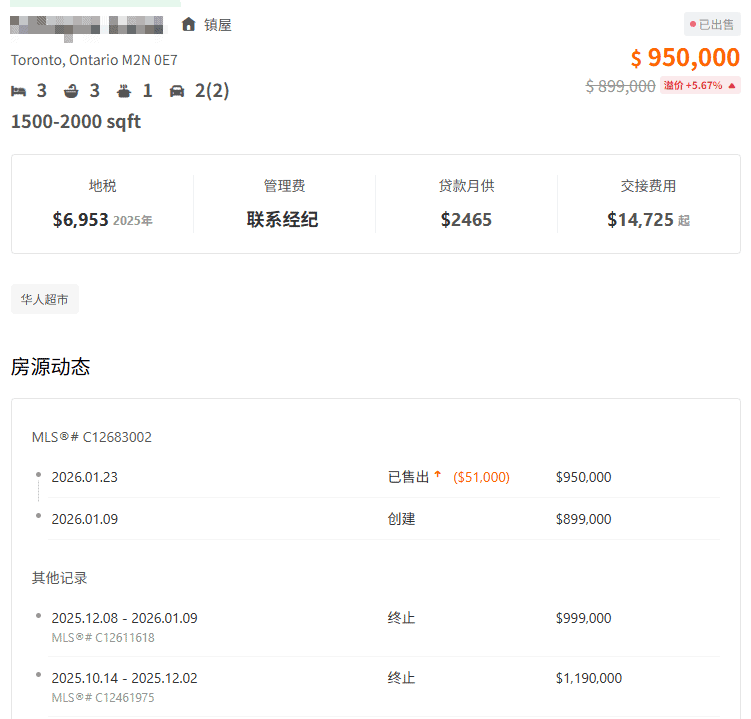Select the 华人超市 tag
The image size is (751, 719).
click(x=45, y=299)
